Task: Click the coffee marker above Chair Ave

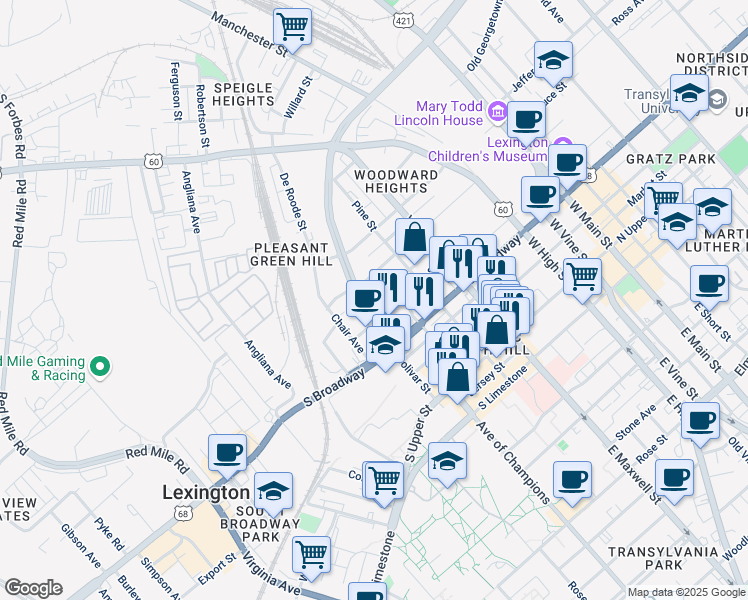Action: 365,300
